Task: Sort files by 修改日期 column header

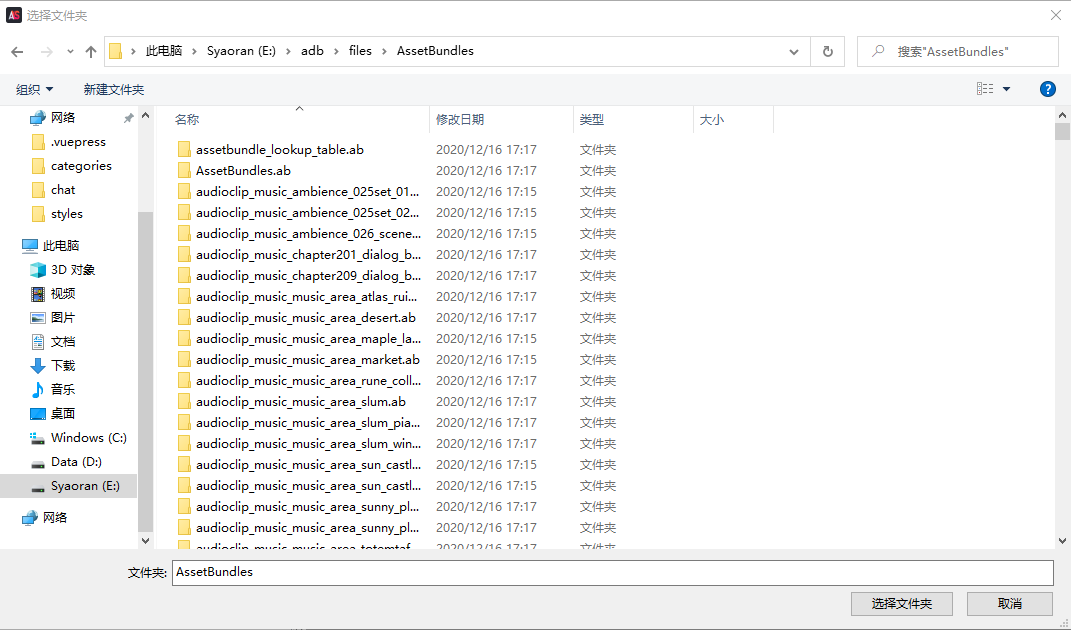Action: pyautogui.click(x=460, y=120)
